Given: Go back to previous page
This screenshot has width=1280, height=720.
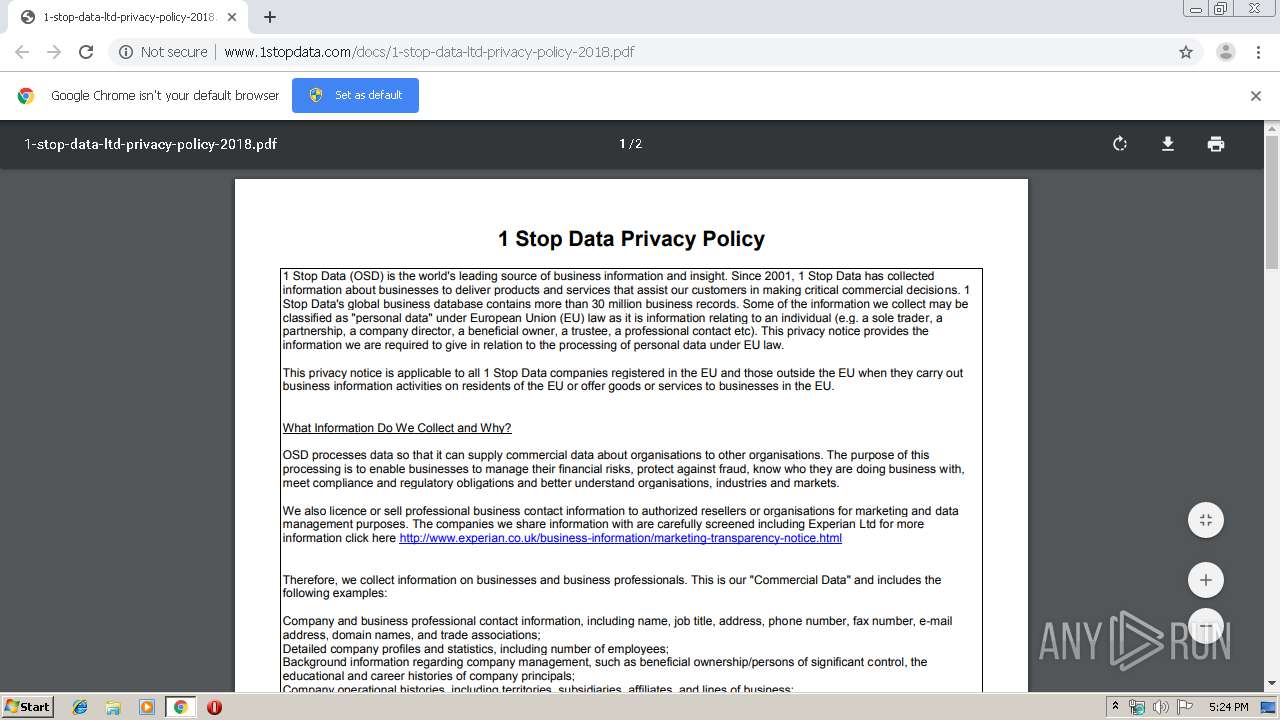Looking at the screenshot, I should point(22,52).
